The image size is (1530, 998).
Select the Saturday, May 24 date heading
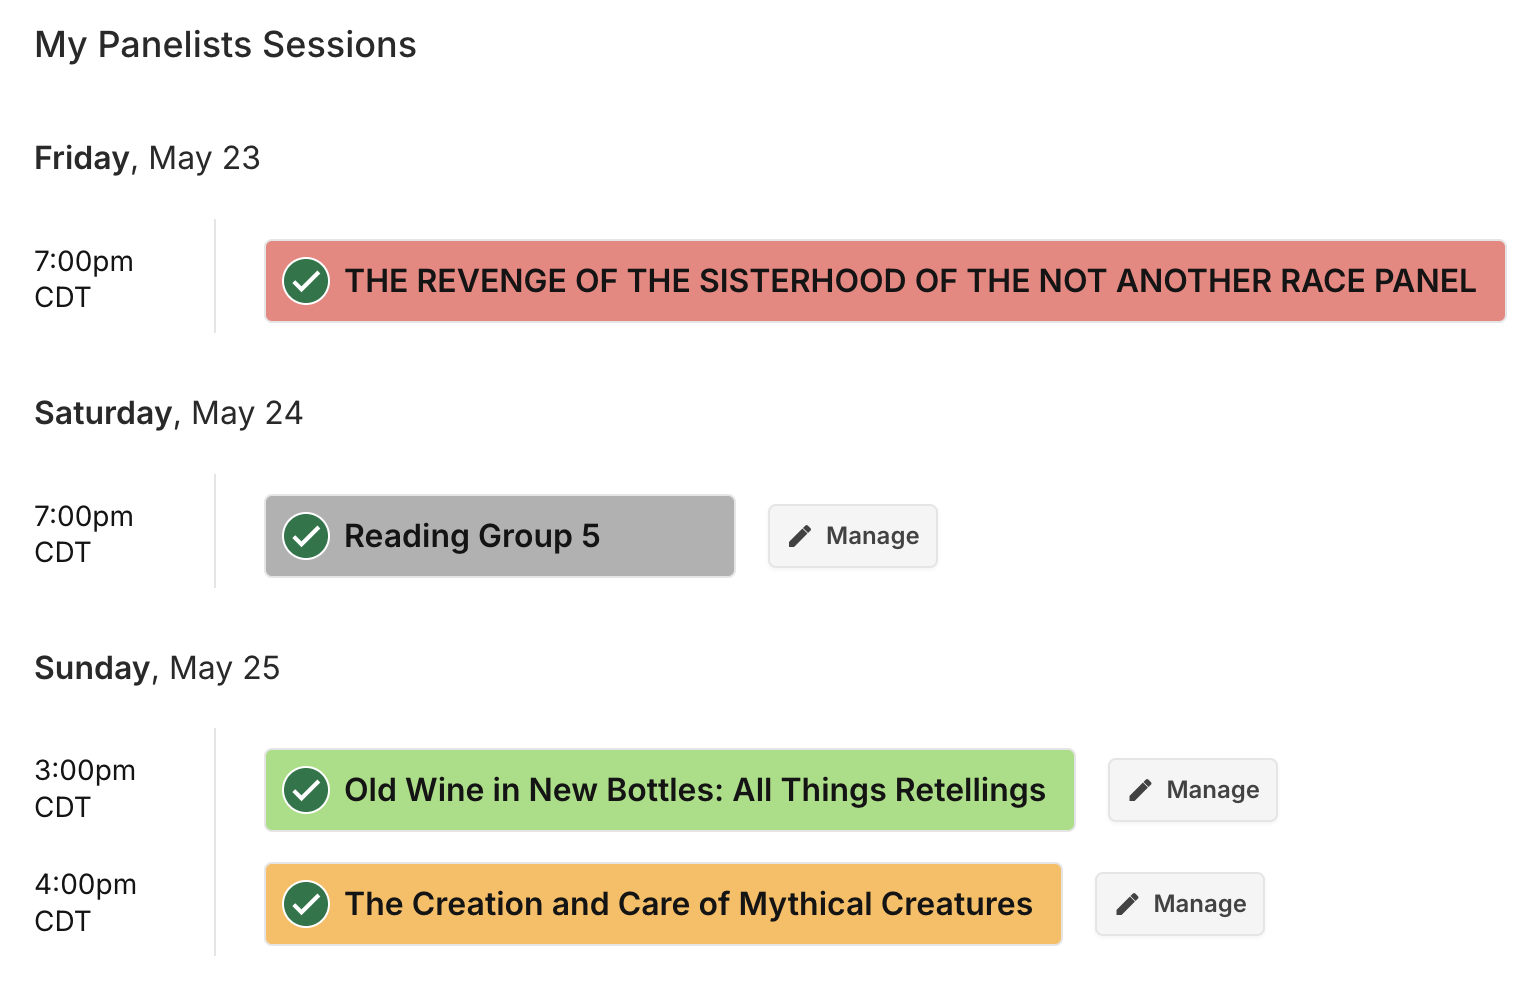coord(168,413)
